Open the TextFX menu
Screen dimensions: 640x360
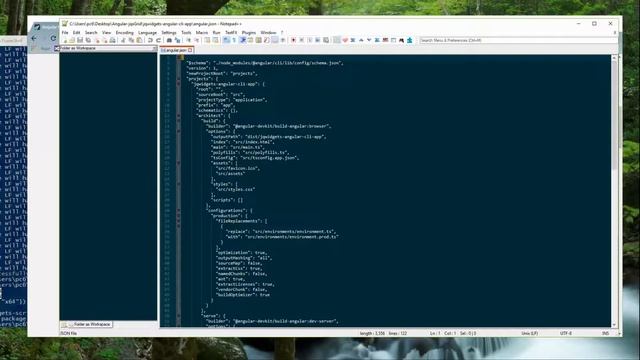coord(231,32)
